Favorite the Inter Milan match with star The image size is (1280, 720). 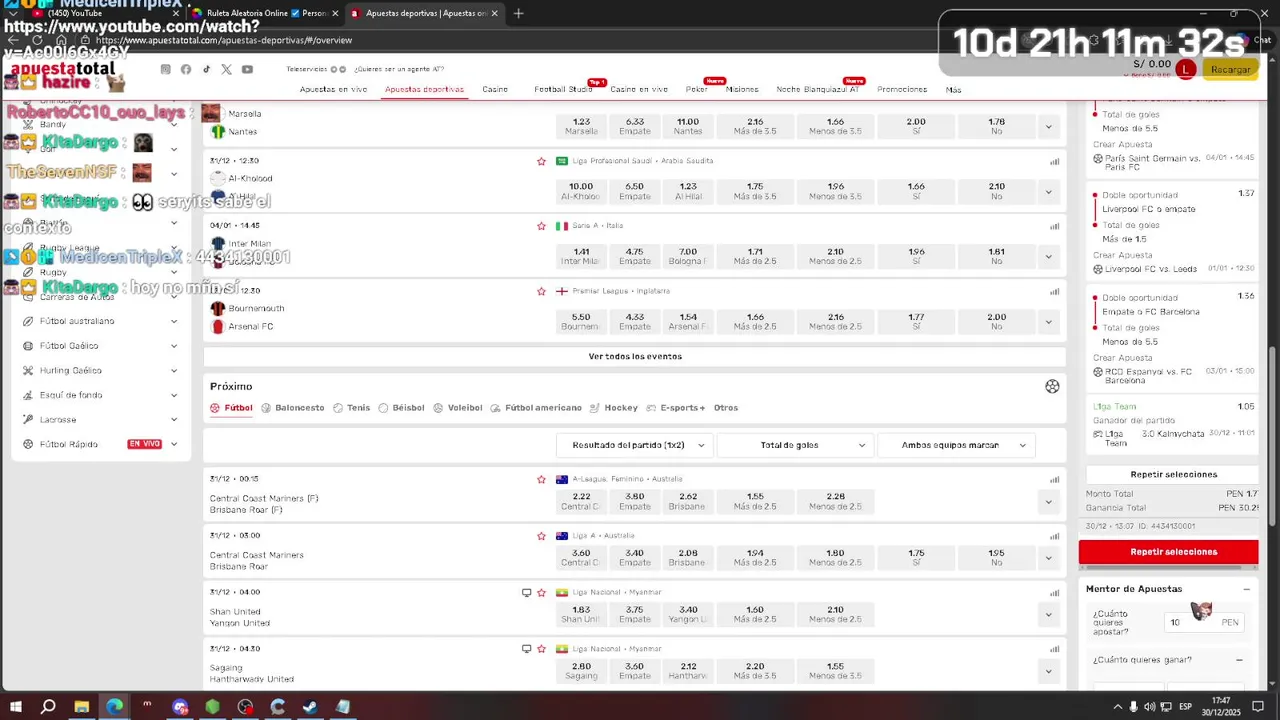(541, 226)
